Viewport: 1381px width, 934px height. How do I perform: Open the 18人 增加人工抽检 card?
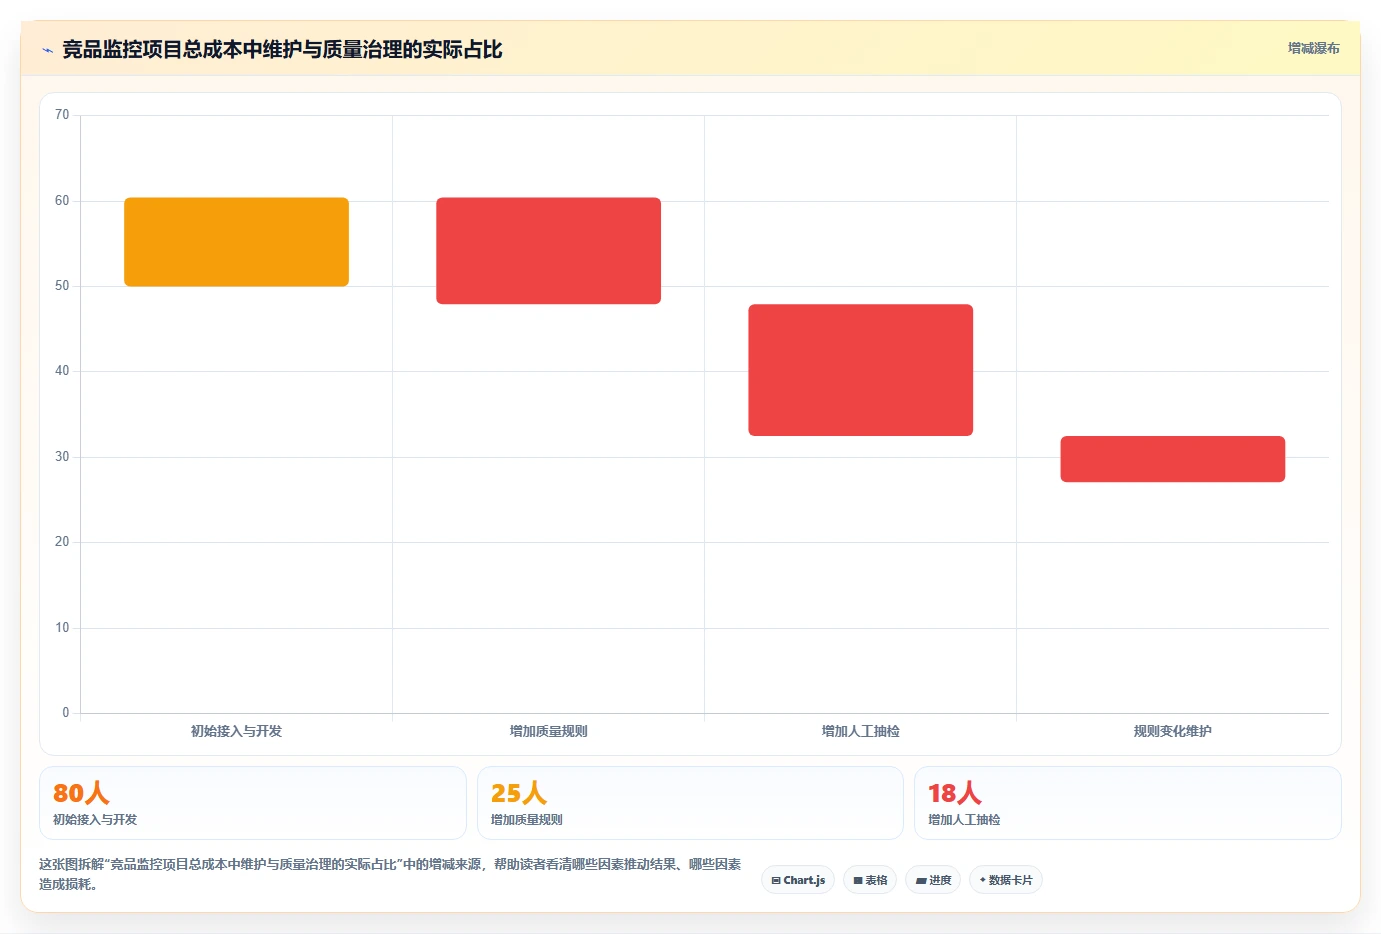[1128, 803]
